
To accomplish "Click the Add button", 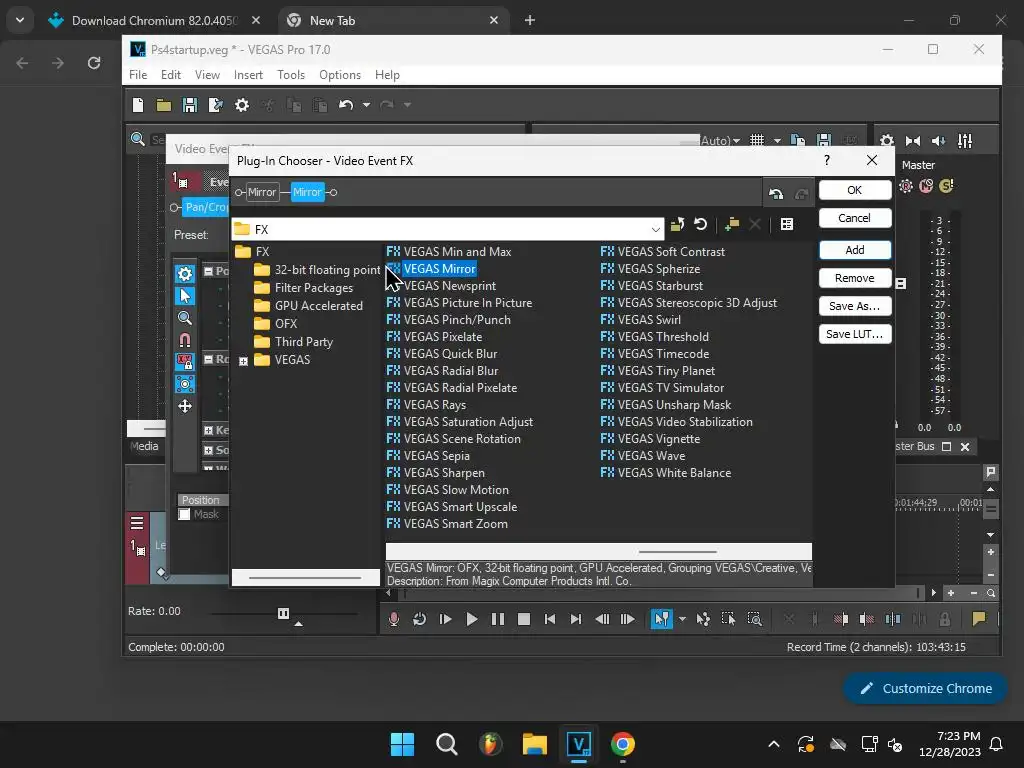I will click(854, 250).
